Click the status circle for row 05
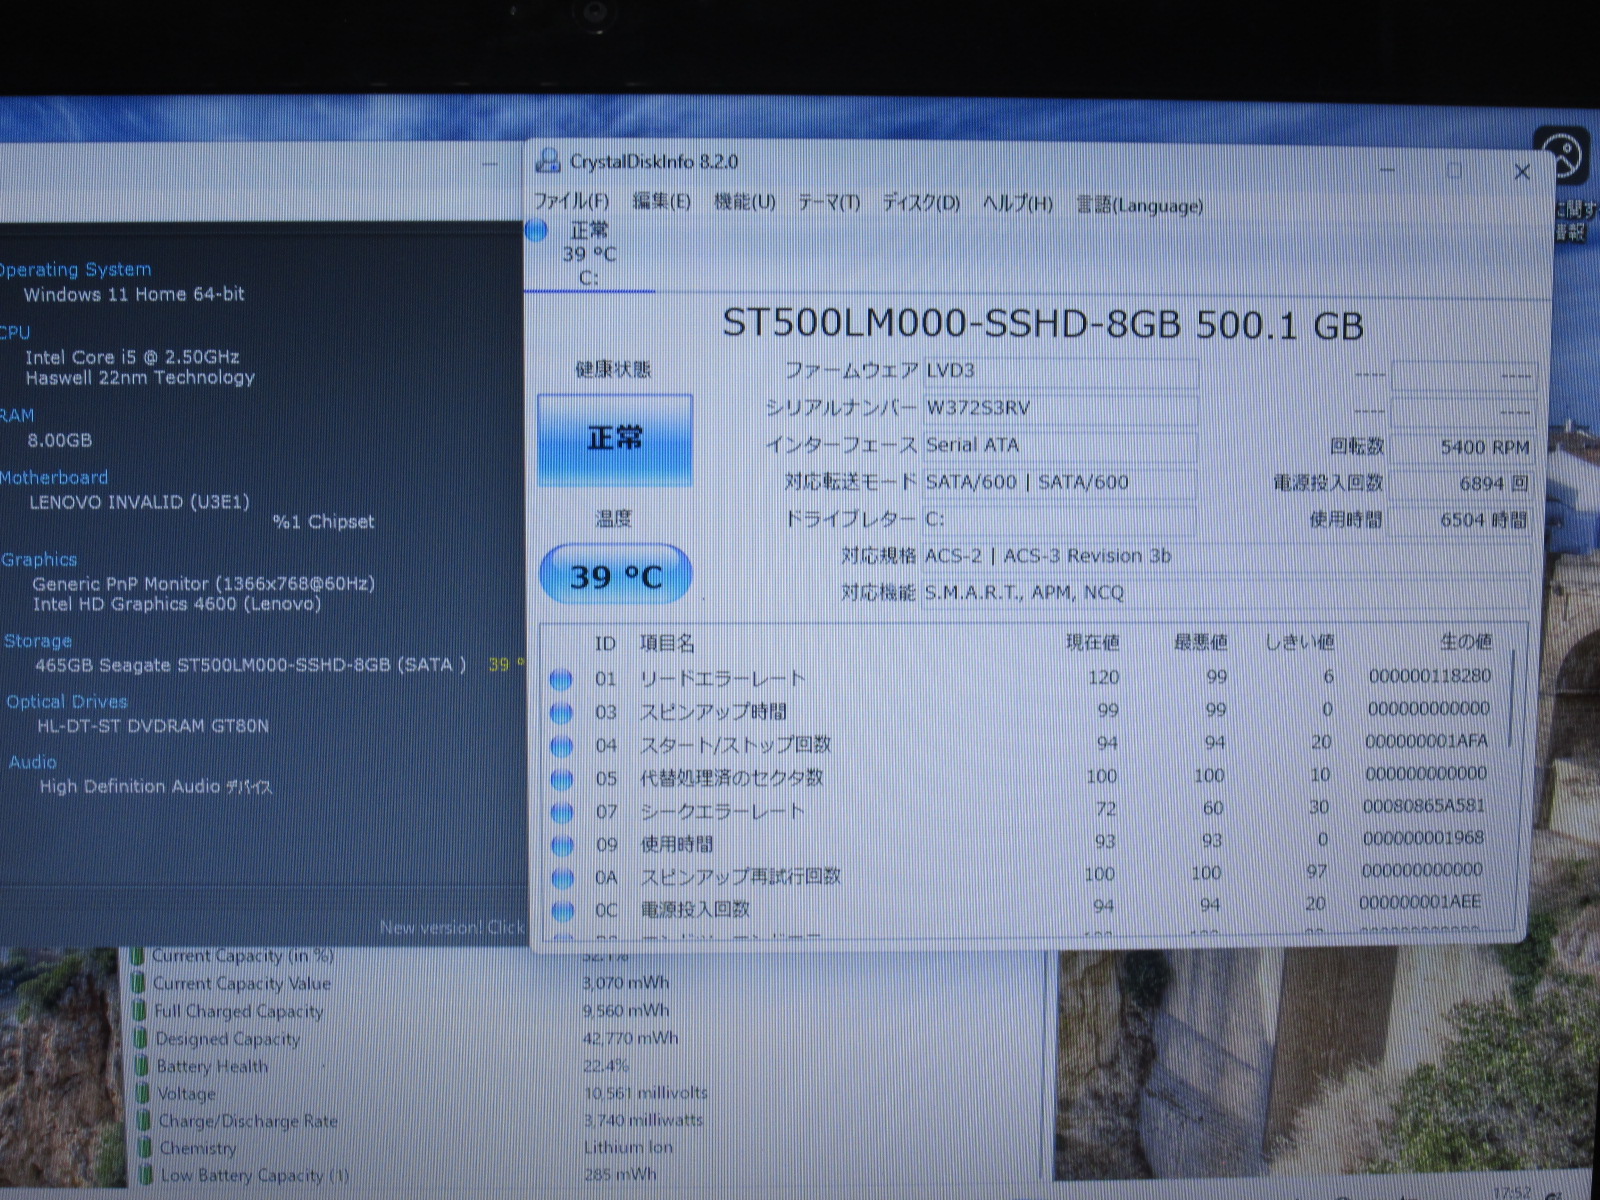1600x1200 pixels. point(562,778)
